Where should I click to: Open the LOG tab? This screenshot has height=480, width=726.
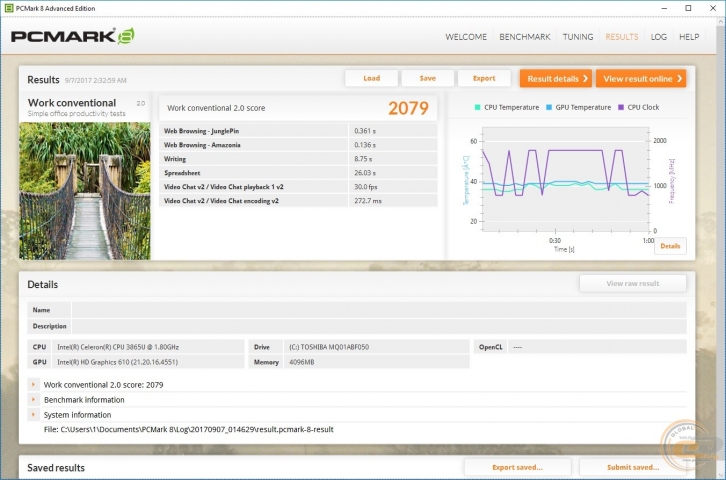tap(658, 37)
